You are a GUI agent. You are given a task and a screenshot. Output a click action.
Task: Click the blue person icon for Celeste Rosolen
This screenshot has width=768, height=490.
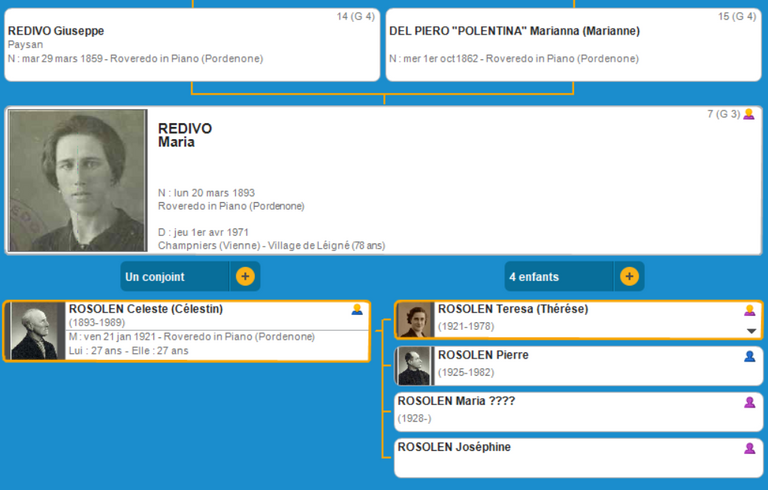(x=357, y=310)
